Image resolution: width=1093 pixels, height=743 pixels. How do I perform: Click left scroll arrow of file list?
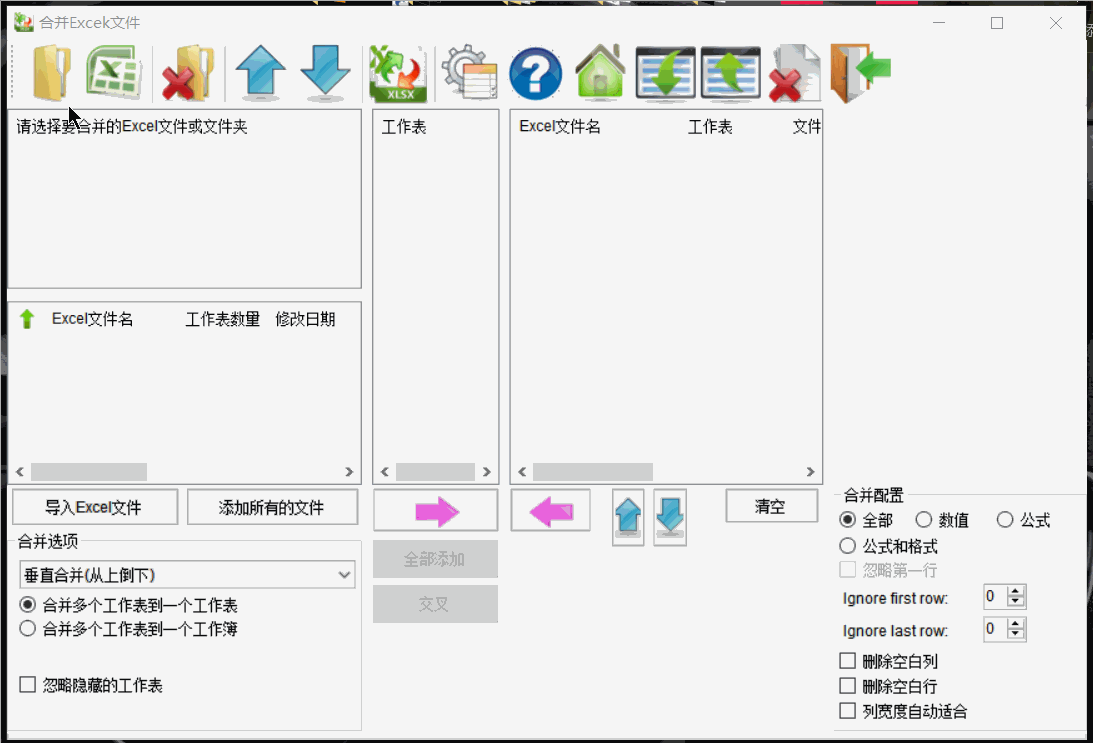click(20, 472)
